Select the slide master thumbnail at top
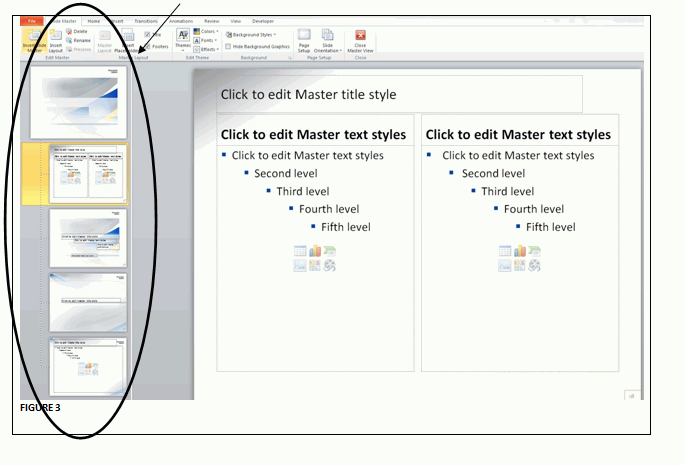 tap(79, 102)
